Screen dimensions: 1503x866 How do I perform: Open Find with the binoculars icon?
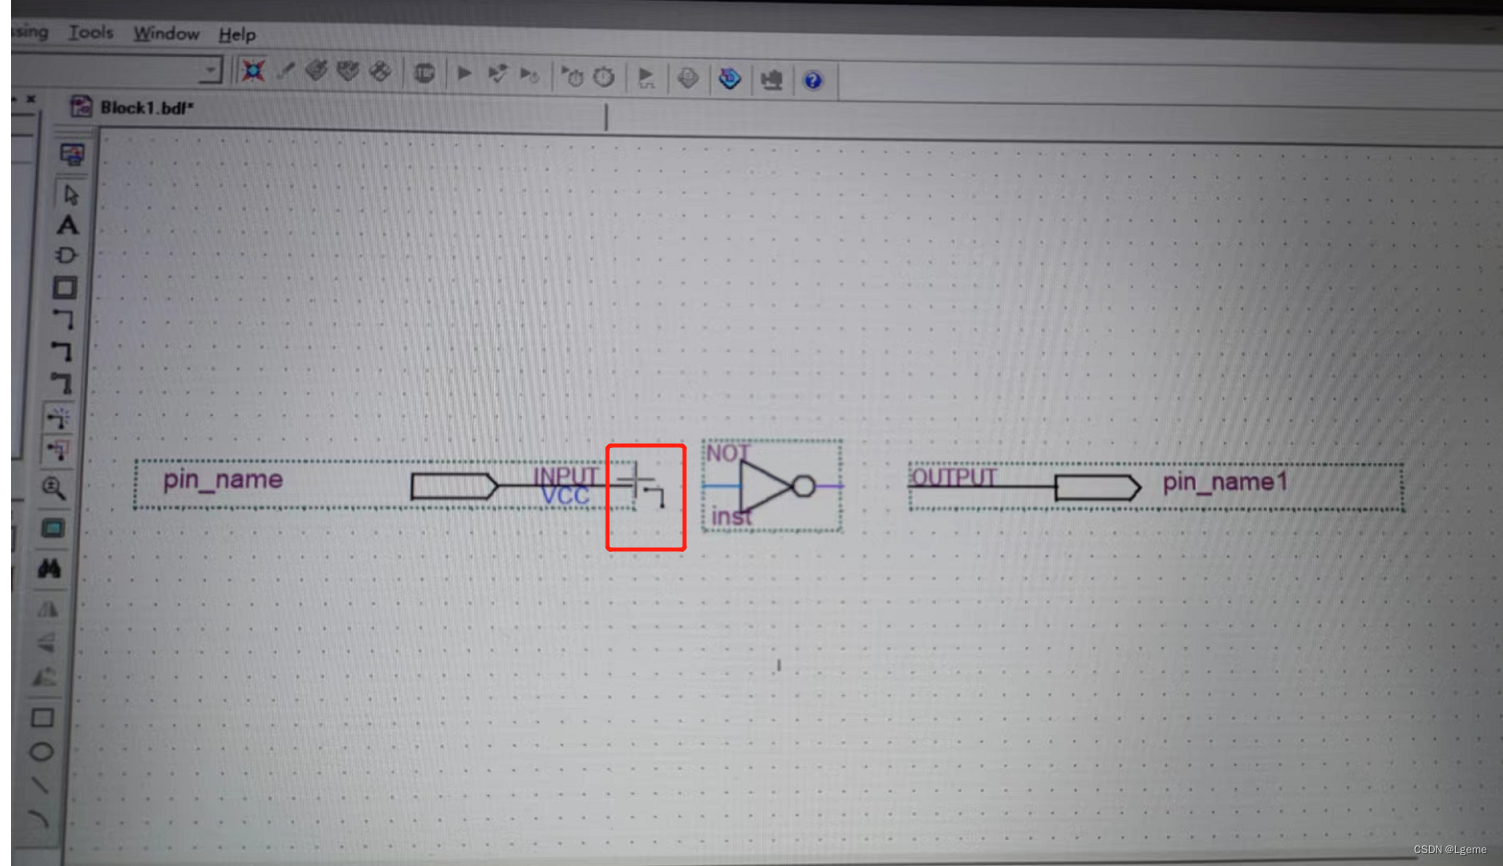point(50,570)
